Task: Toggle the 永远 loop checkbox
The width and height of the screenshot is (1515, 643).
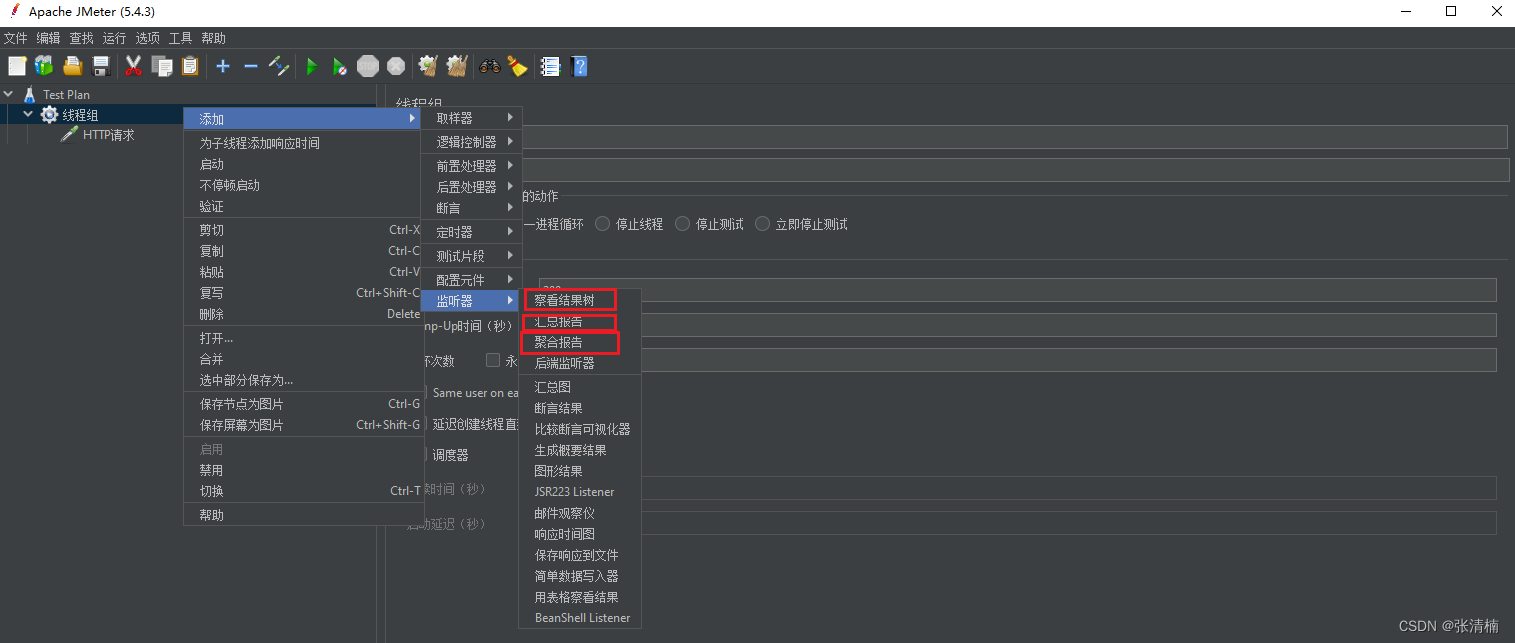Action: [x=493, y=360]
